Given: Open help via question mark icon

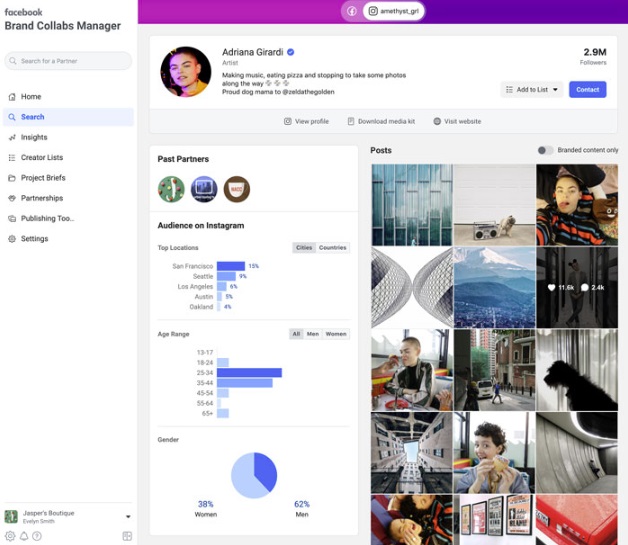Looking at the screenshot, I should point(37,536).
